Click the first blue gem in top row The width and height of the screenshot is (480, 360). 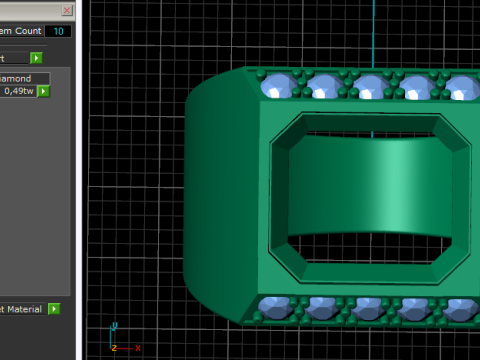tap(278, 86)
